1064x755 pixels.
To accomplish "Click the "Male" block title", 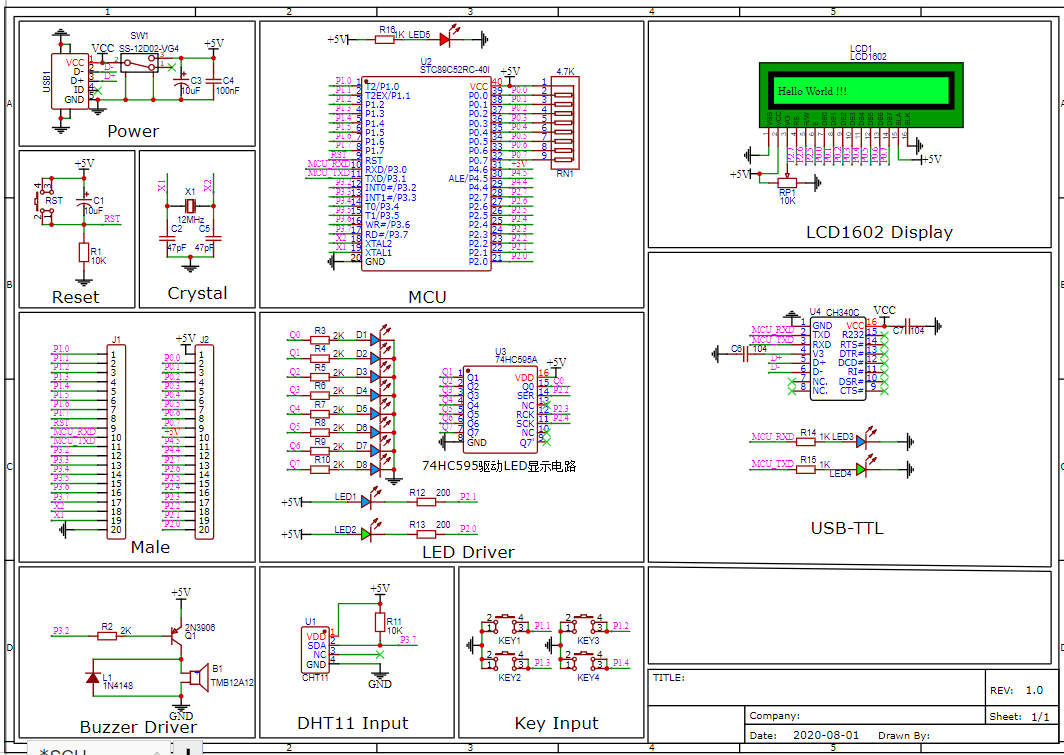I will (x=150, y=547).
